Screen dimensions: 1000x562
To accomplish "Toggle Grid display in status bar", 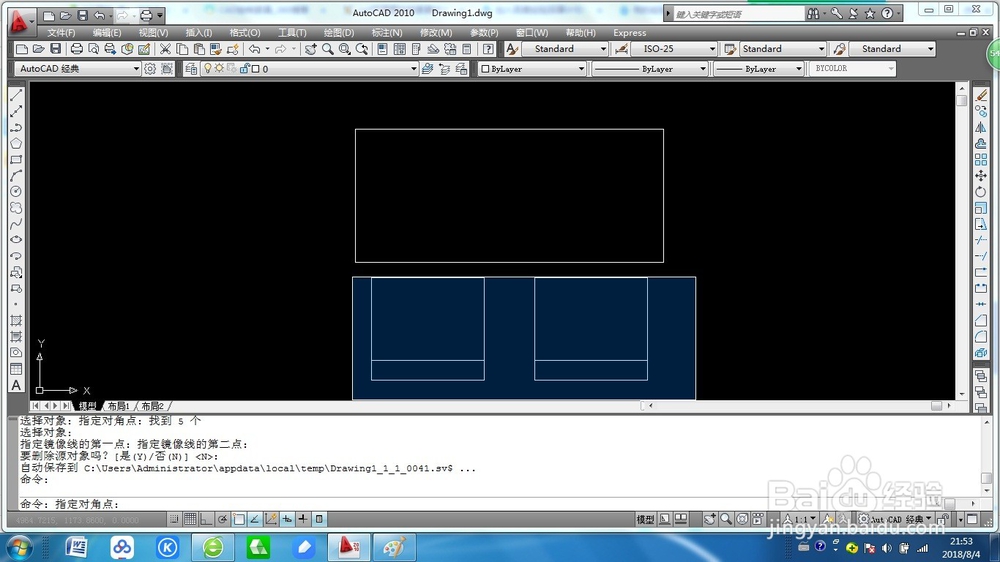I will 190,519.
